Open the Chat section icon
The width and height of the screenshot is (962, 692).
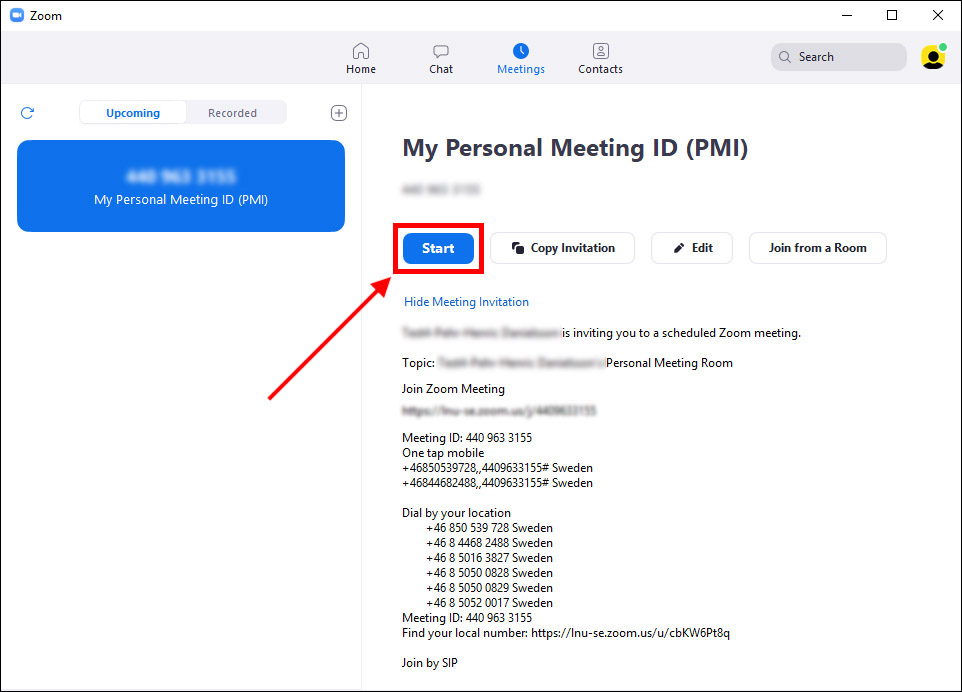[441, 51]
